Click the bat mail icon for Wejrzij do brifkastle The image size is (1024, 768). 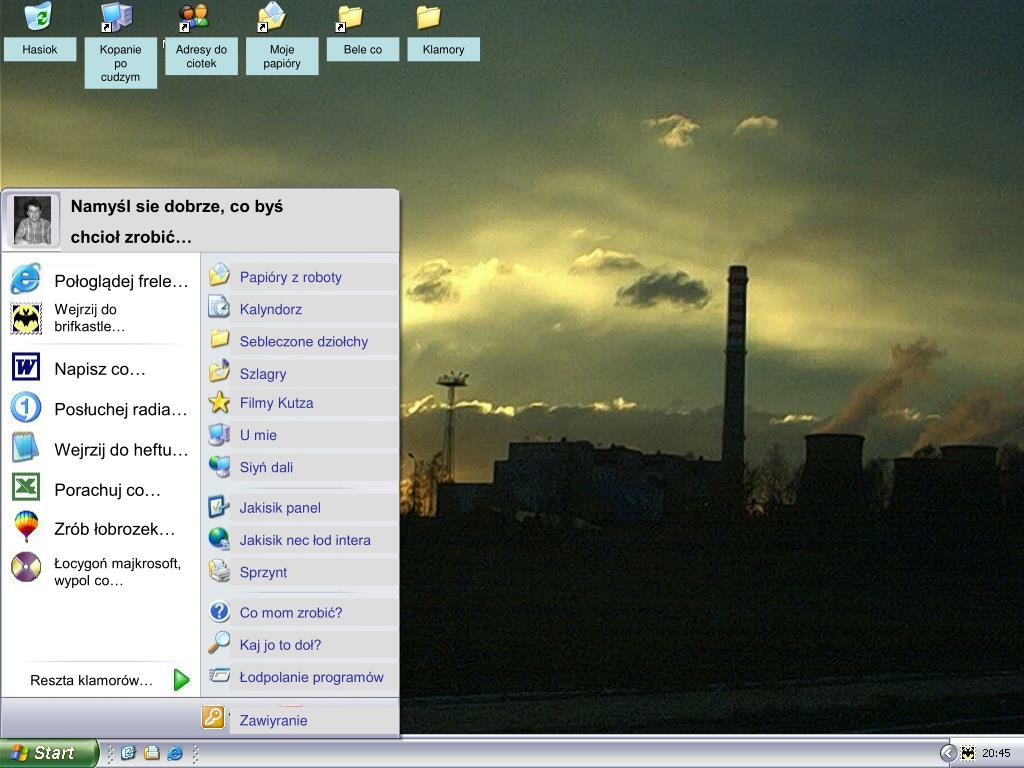coord(26,318)
